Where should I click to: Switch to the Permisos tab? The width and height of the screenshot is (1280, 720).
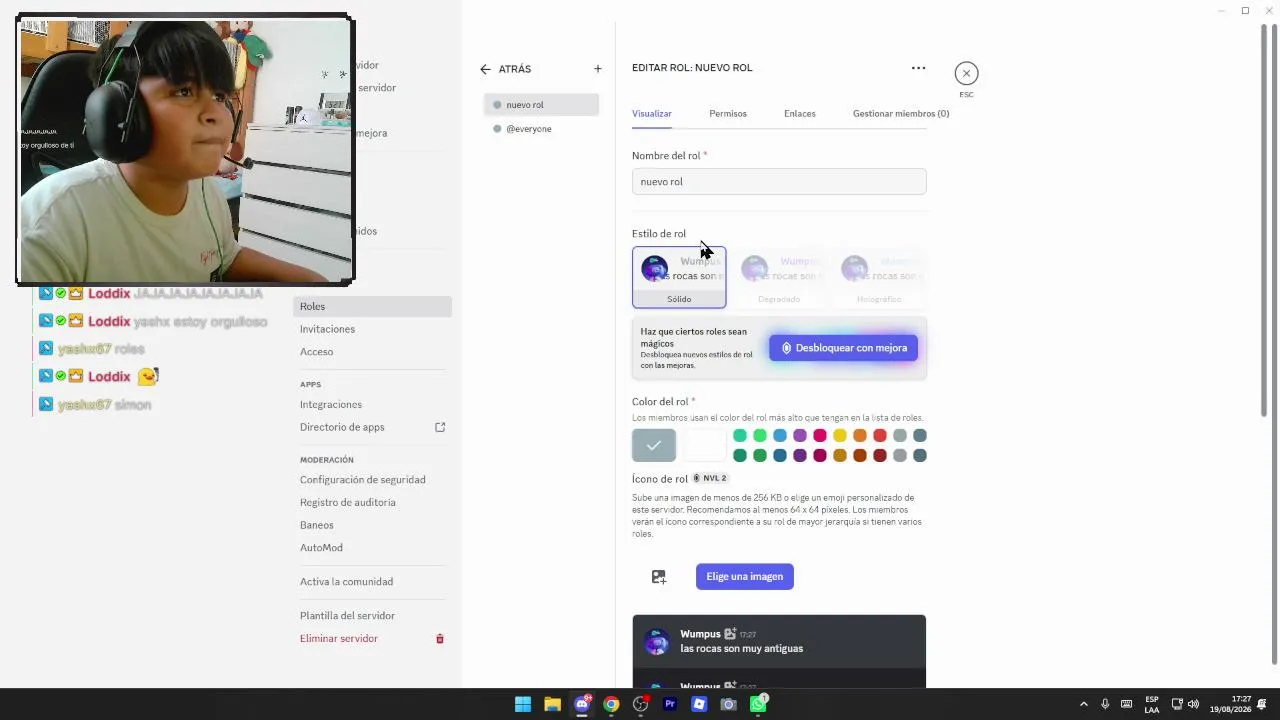point(728,114)
